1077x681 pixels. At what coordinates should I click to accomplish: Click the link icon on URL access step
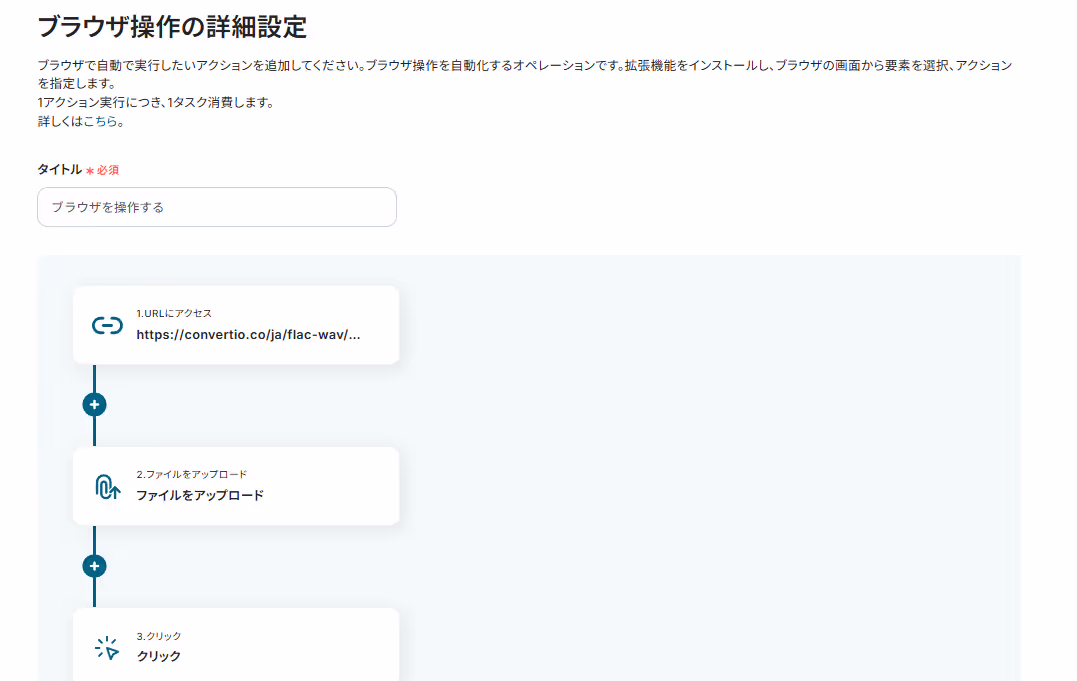coord(107,325)
